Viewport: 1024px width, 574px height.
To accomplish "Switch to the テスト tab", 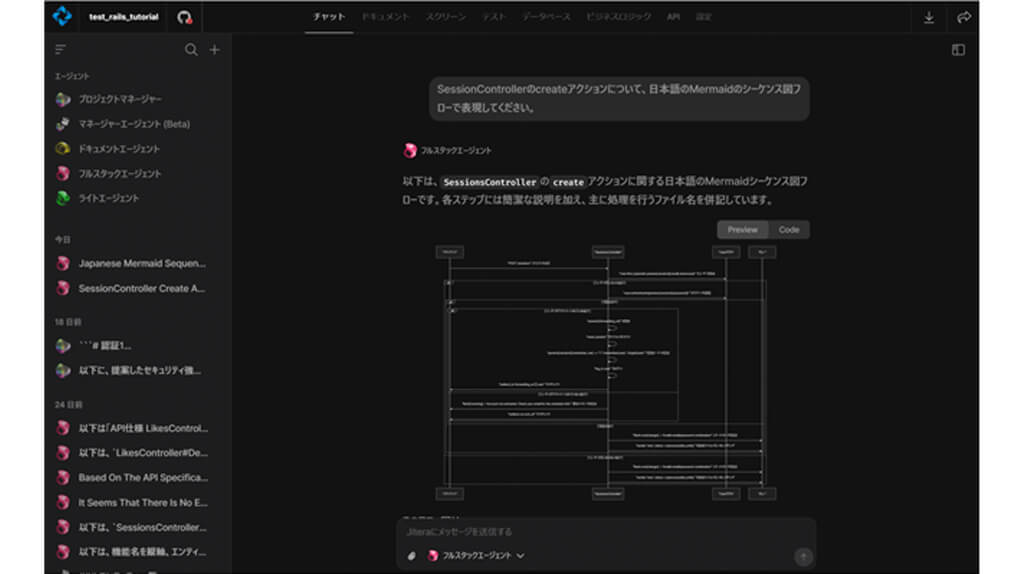I will (494, 17).
